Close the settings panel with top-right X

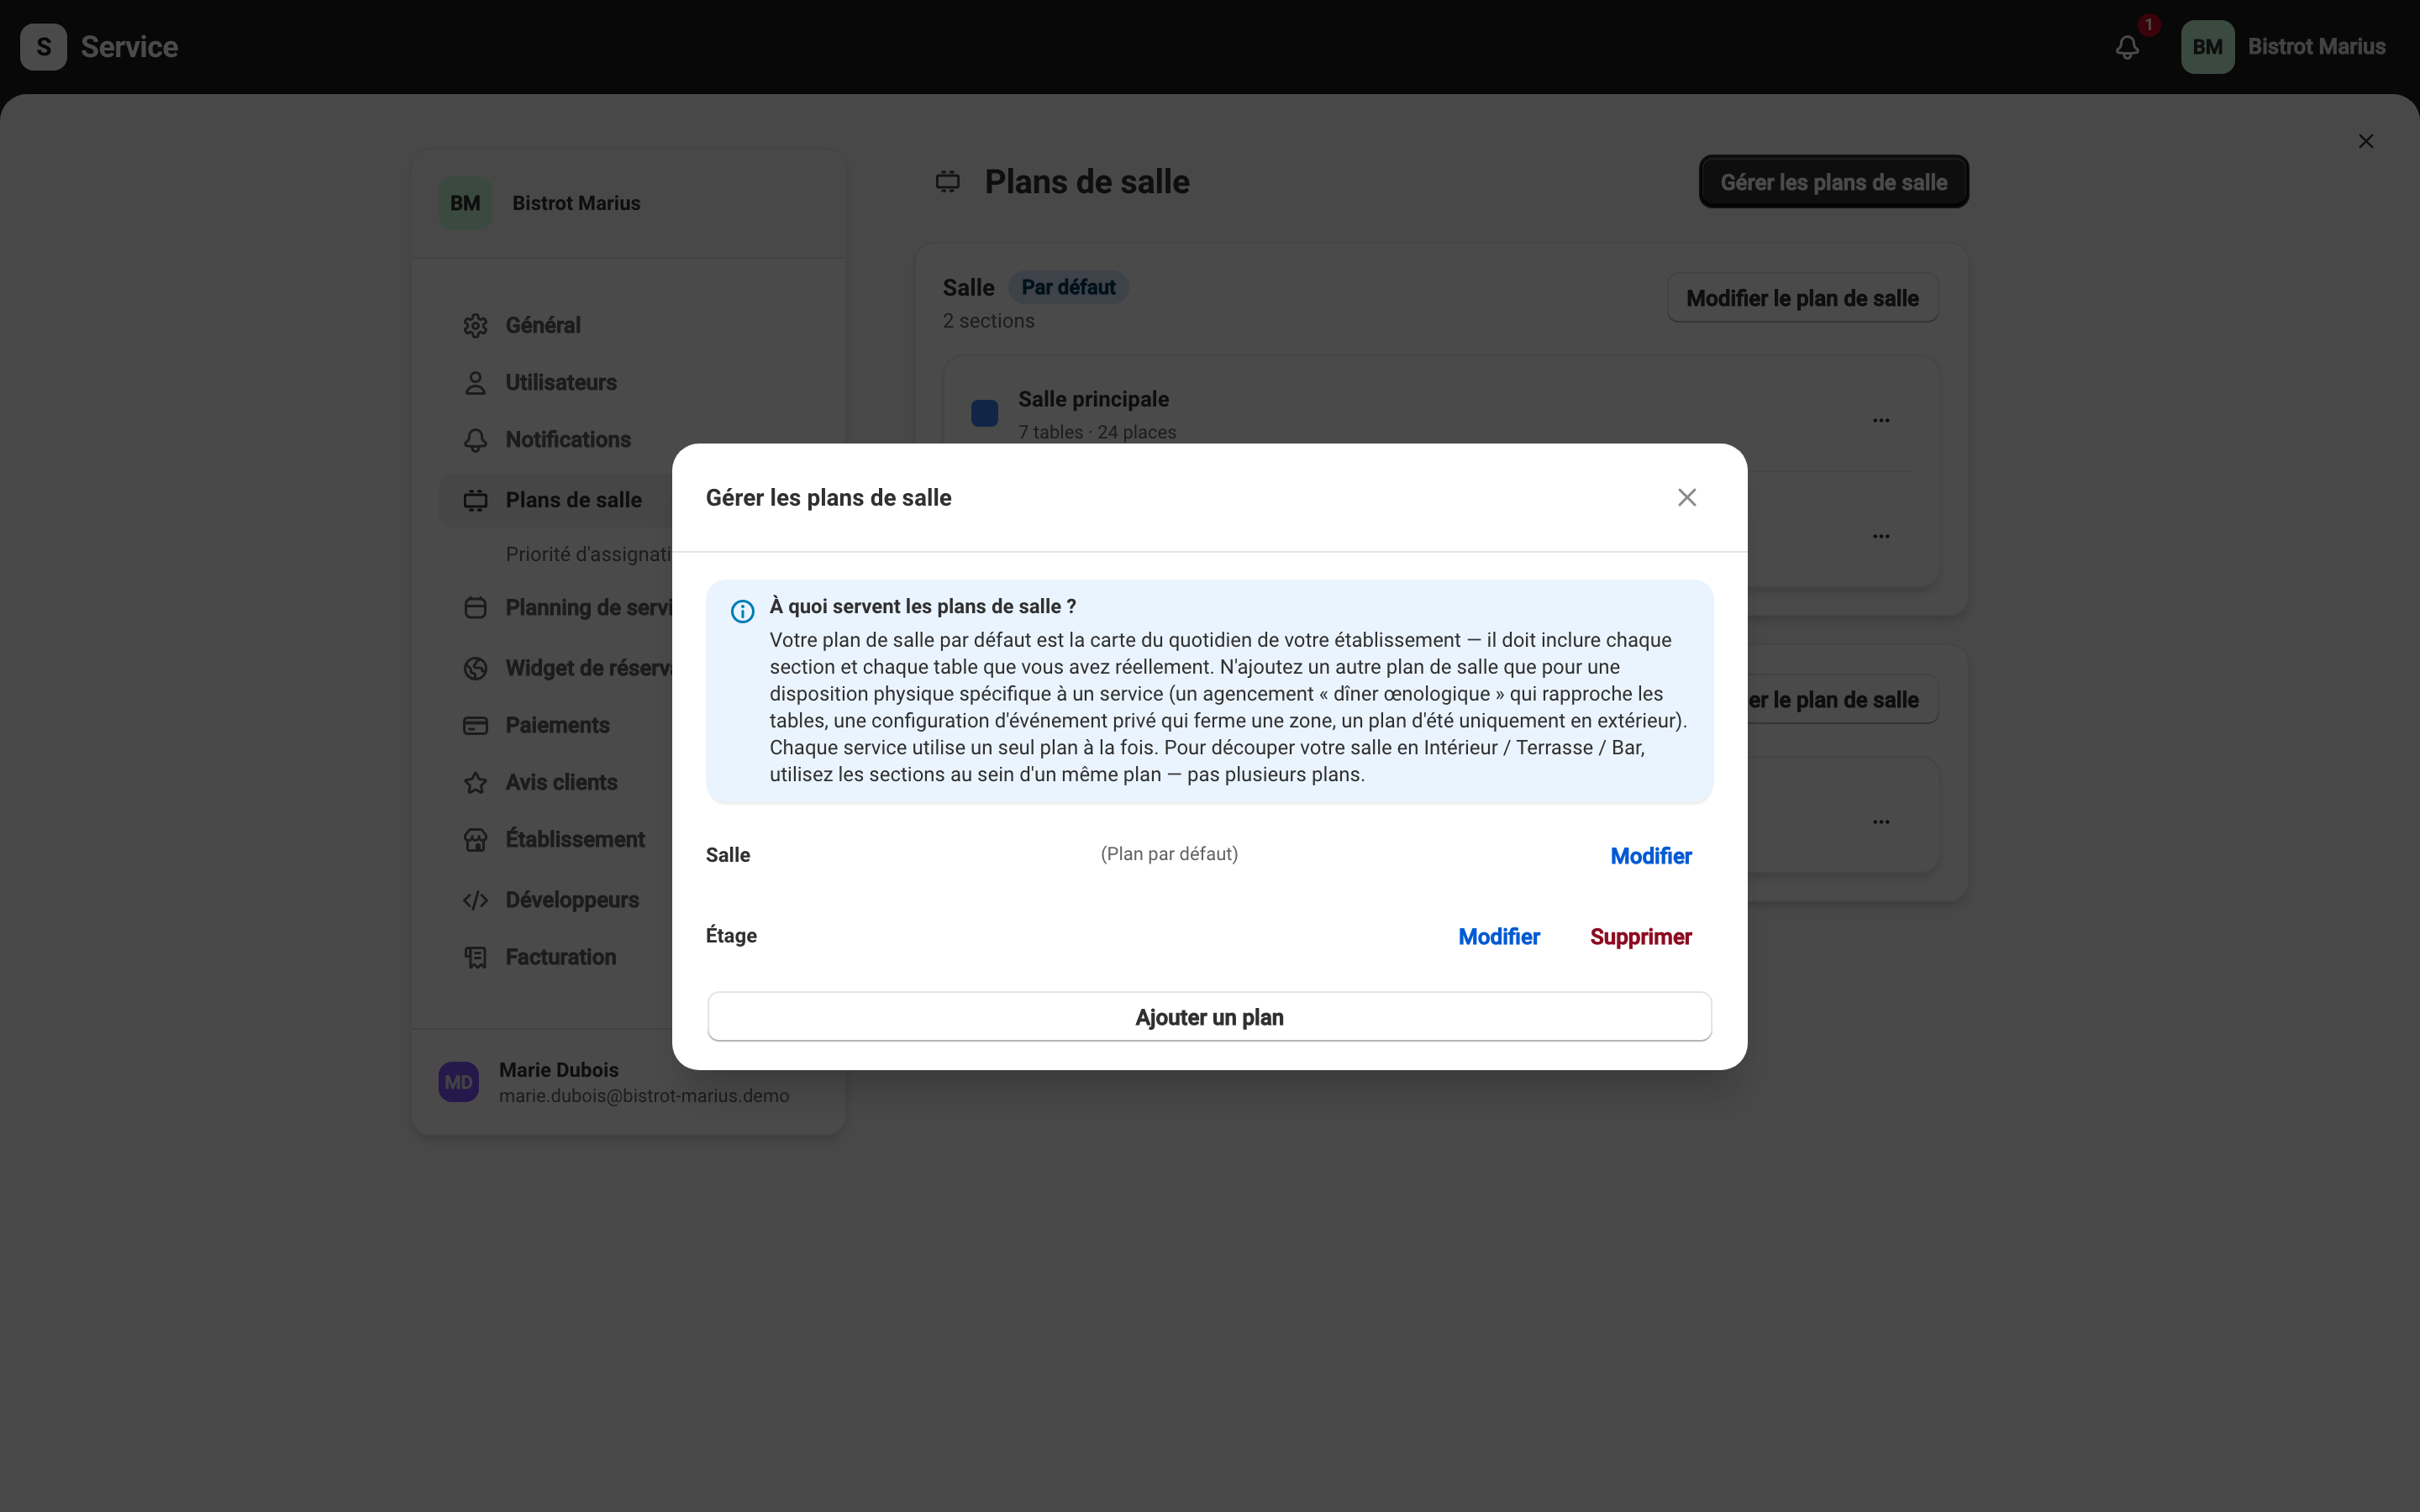click(2365, 141)
